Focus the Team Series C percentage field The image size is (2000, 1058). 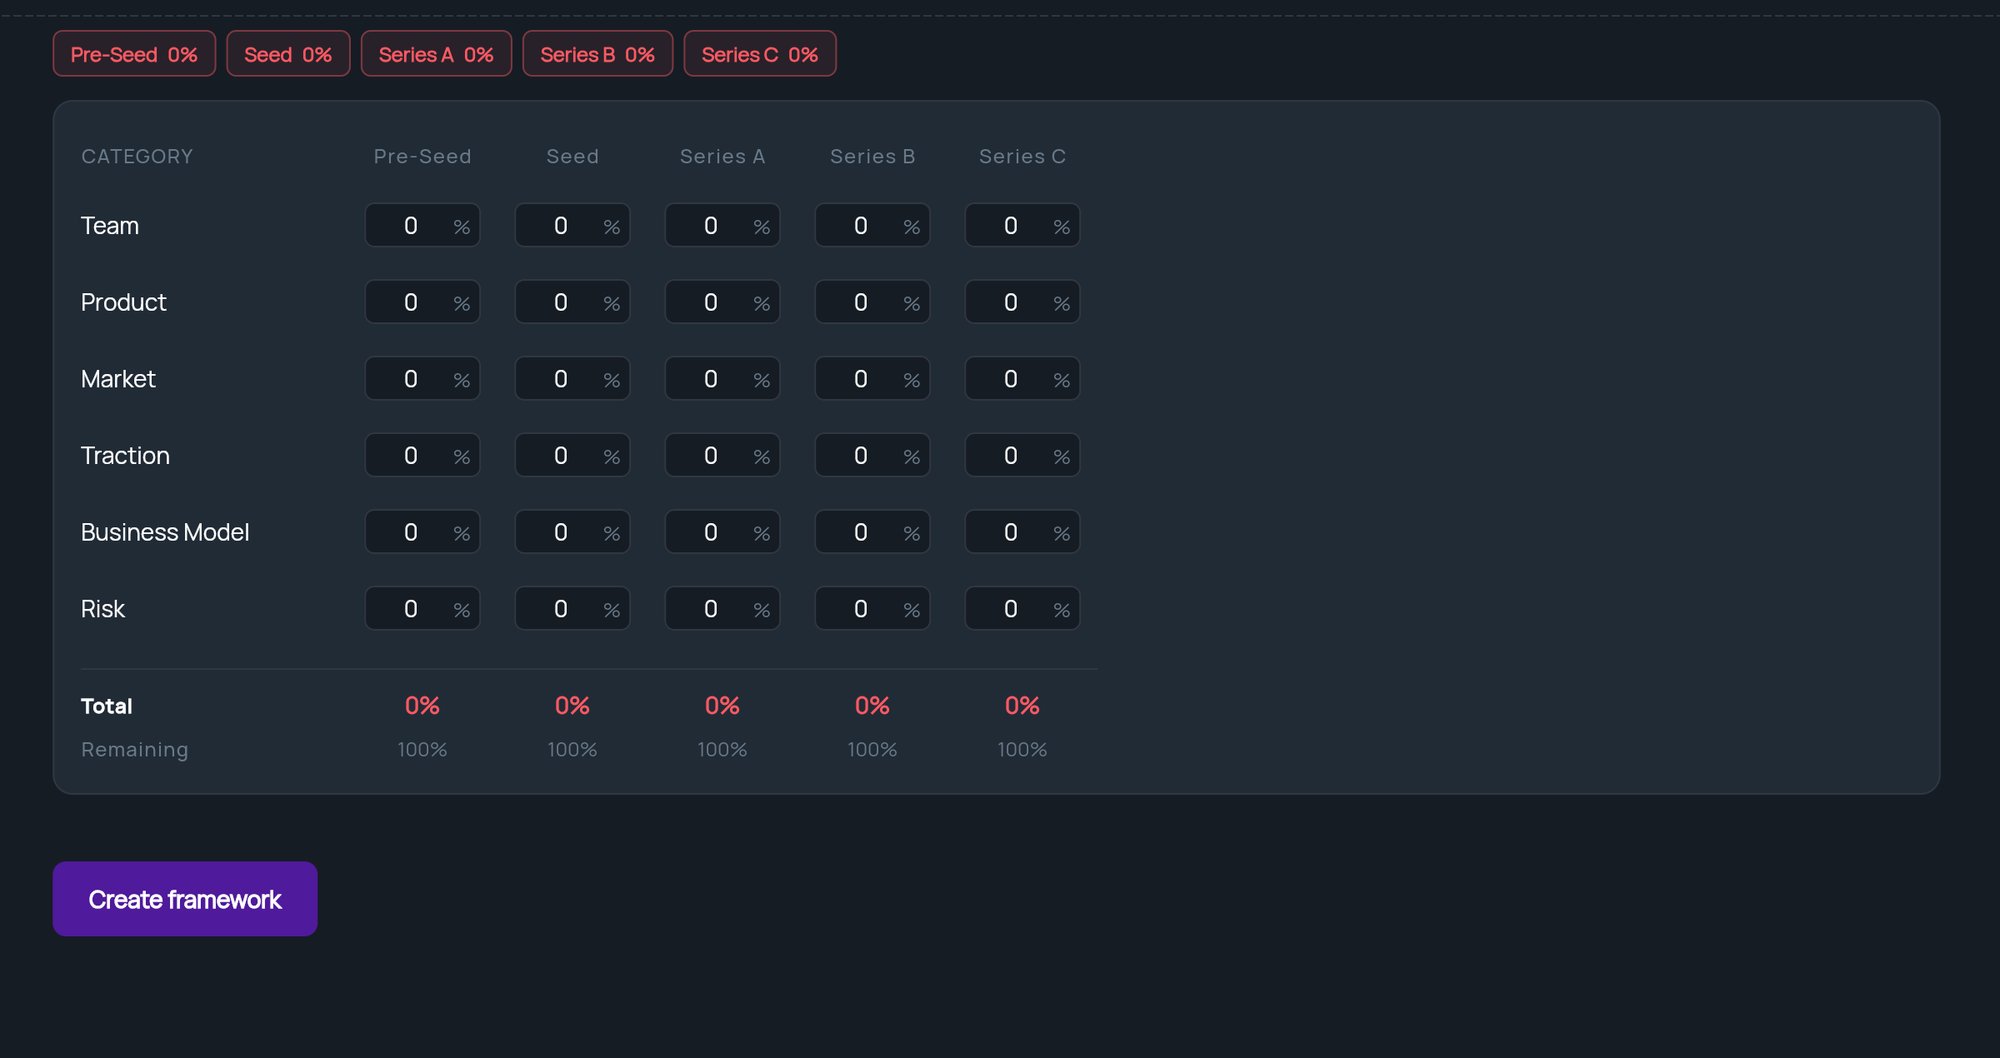tap(1022, 225)
